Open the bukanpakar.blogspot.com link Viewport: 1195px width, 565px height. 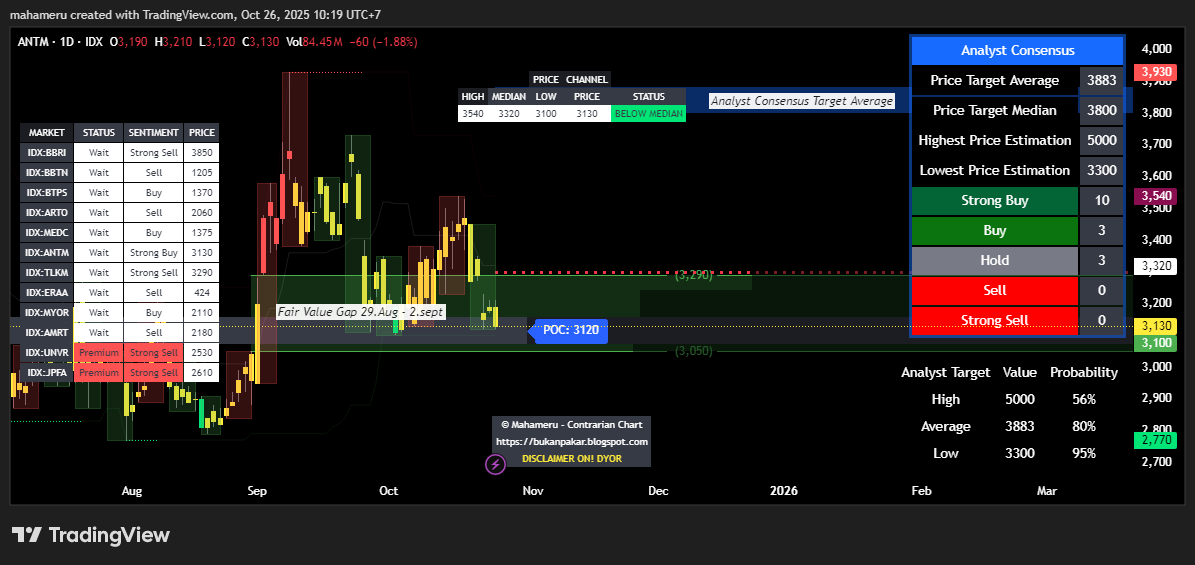572,441
